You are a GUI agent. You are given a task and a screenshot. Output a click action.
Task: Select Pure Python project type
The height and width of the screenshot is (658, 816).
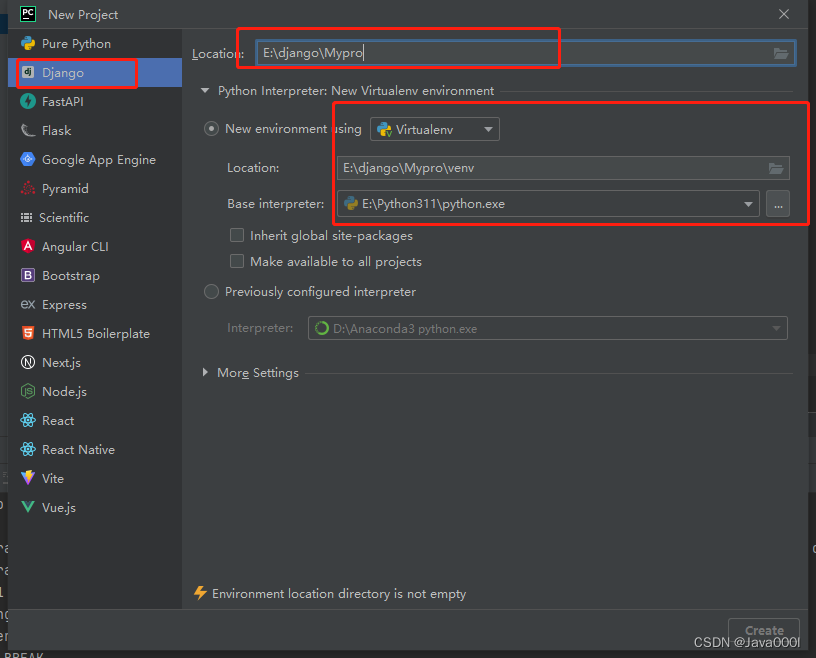[x=95, y=44]
